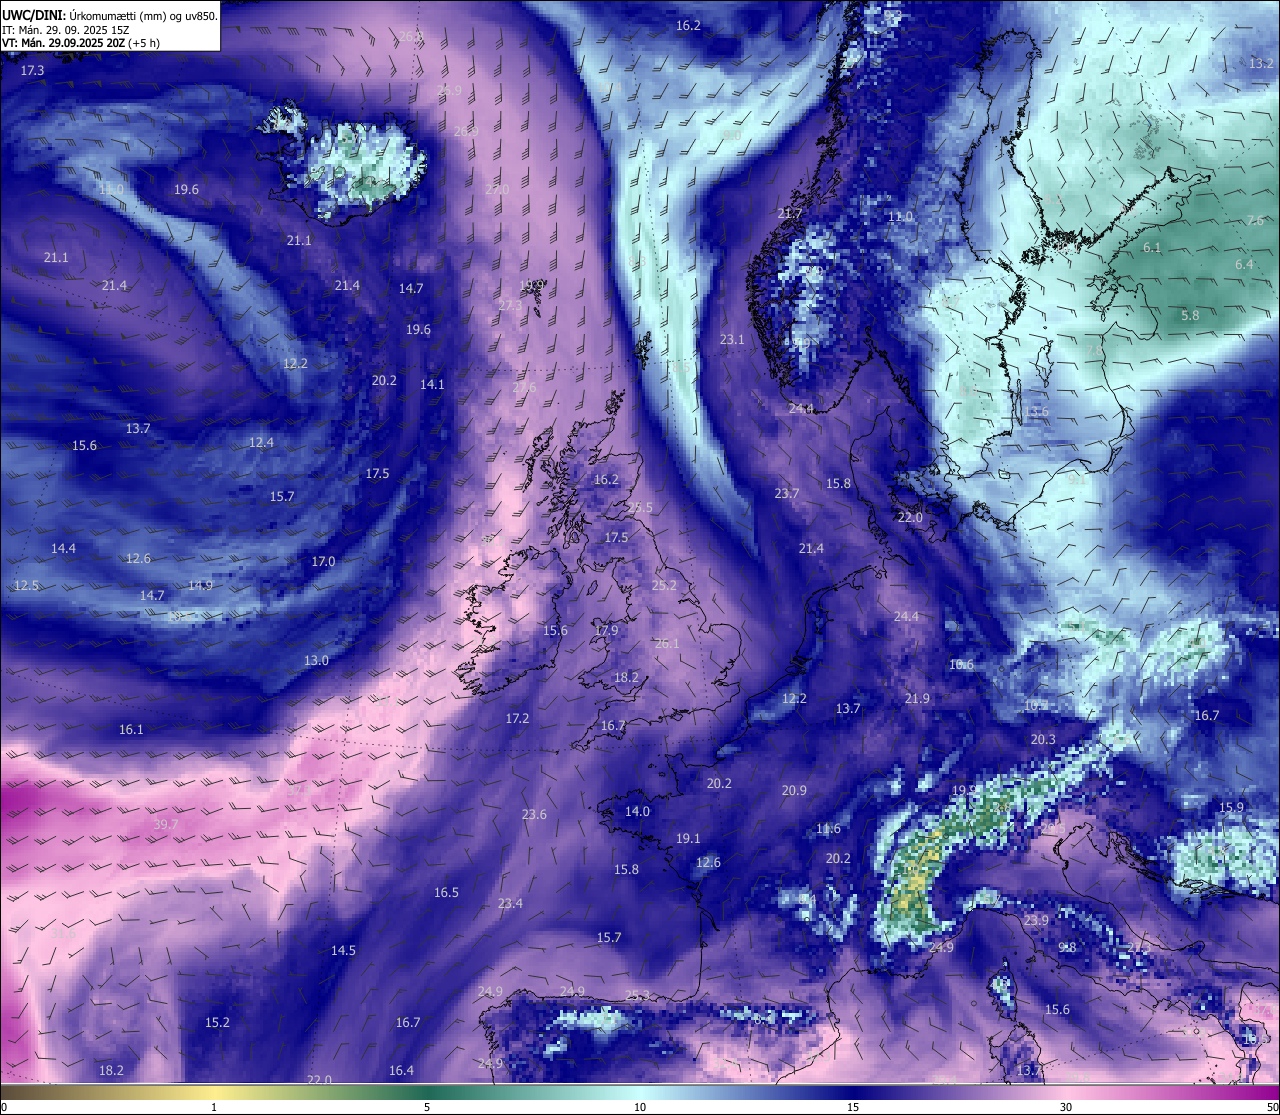Click the 5.8 value over the Baltic states

coord(1190,316)
